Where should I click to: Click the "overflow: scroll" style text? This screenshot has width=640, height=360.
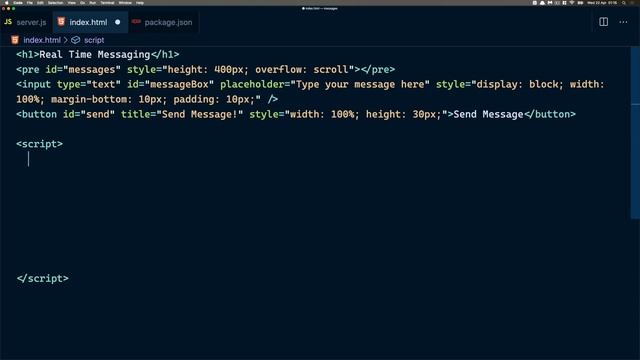[302, 70]
